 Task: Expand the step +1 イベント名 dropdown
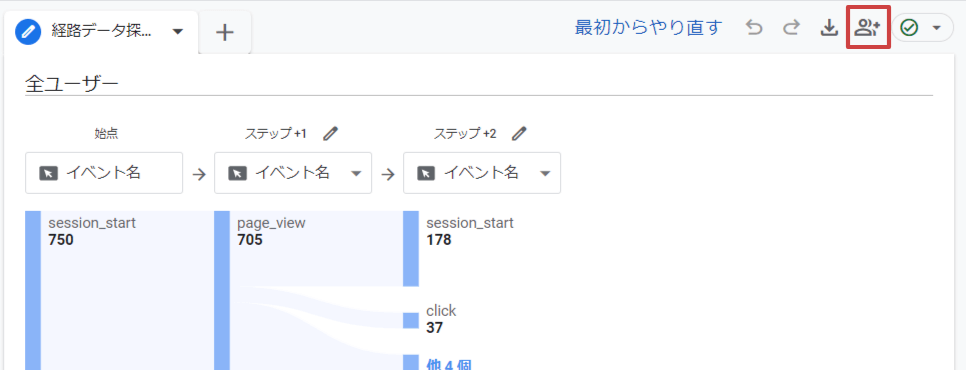[x=355, y=174]
